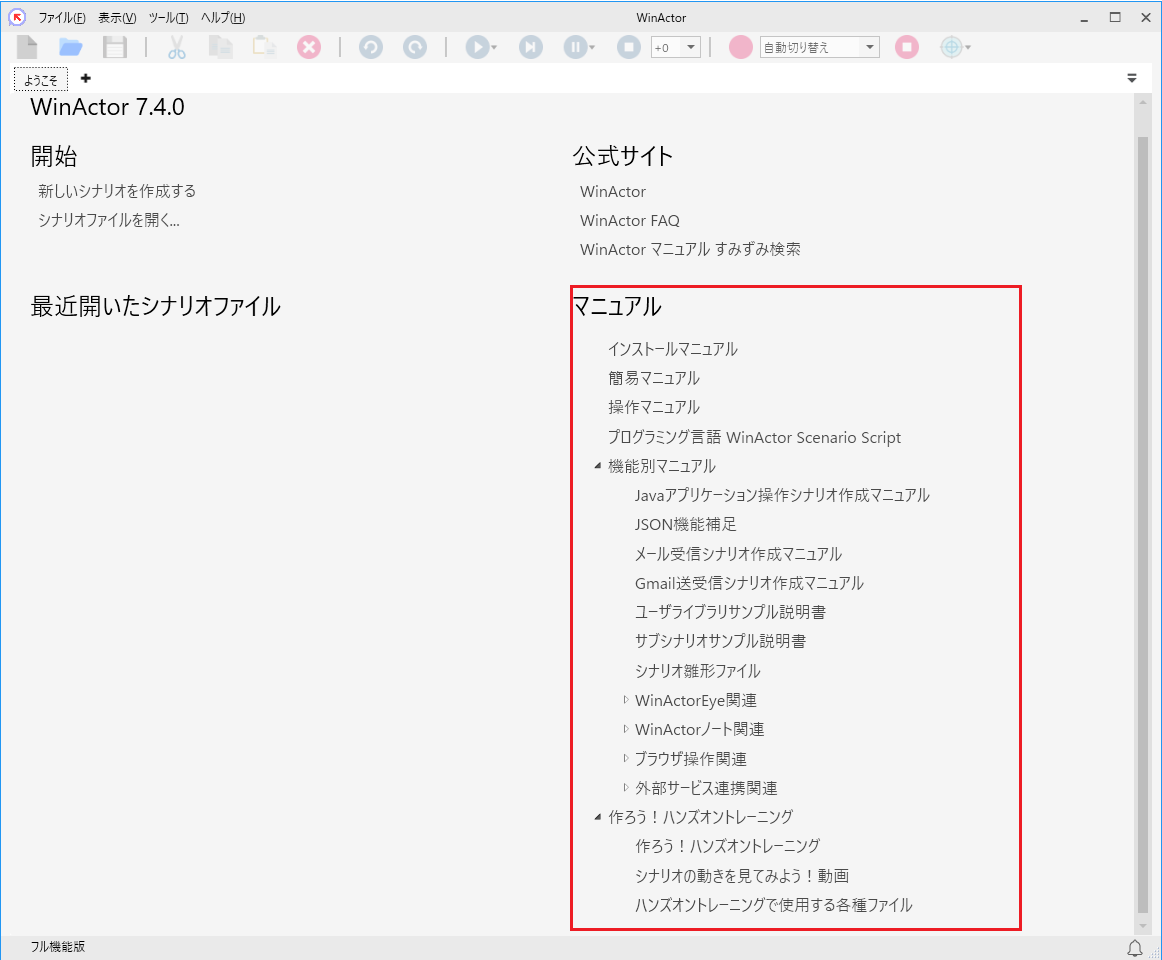This screenshot has width=1162, height=960.
Task: Open the +0 speed dropdown
Action: point(691,47)
